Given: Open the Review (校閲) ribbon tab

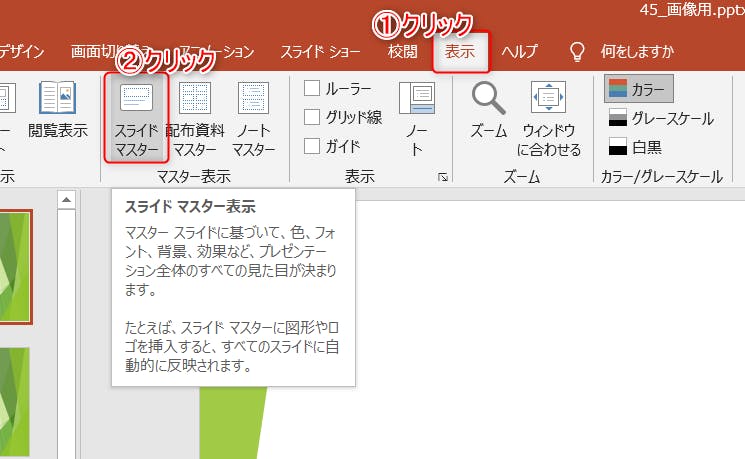Looking at the screenshot, I should tap(402, 52).
